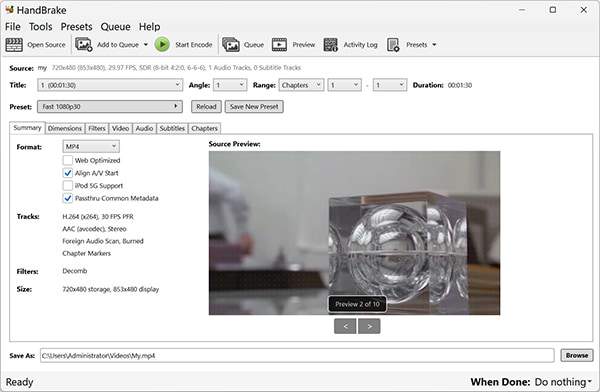Open the Fast 1080p30 preset selector
This screenshot has width=600, height=392.
click(x=110, y=106)
